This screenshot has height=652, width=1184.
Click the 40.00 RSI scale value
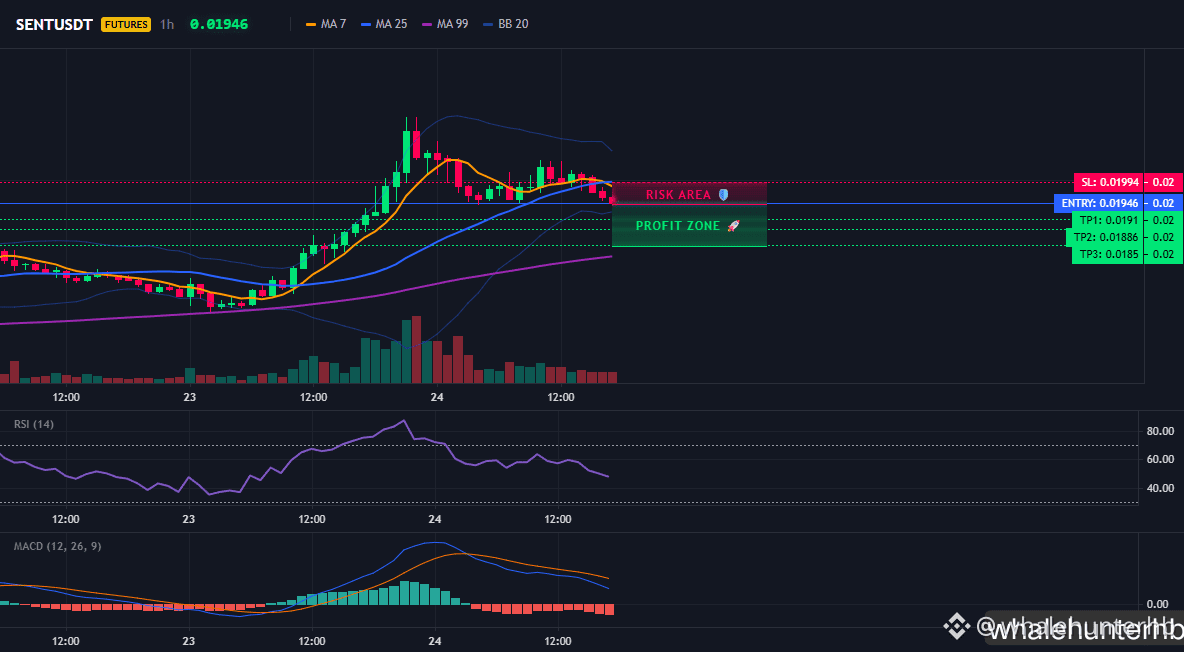(x=1161, y=488)
